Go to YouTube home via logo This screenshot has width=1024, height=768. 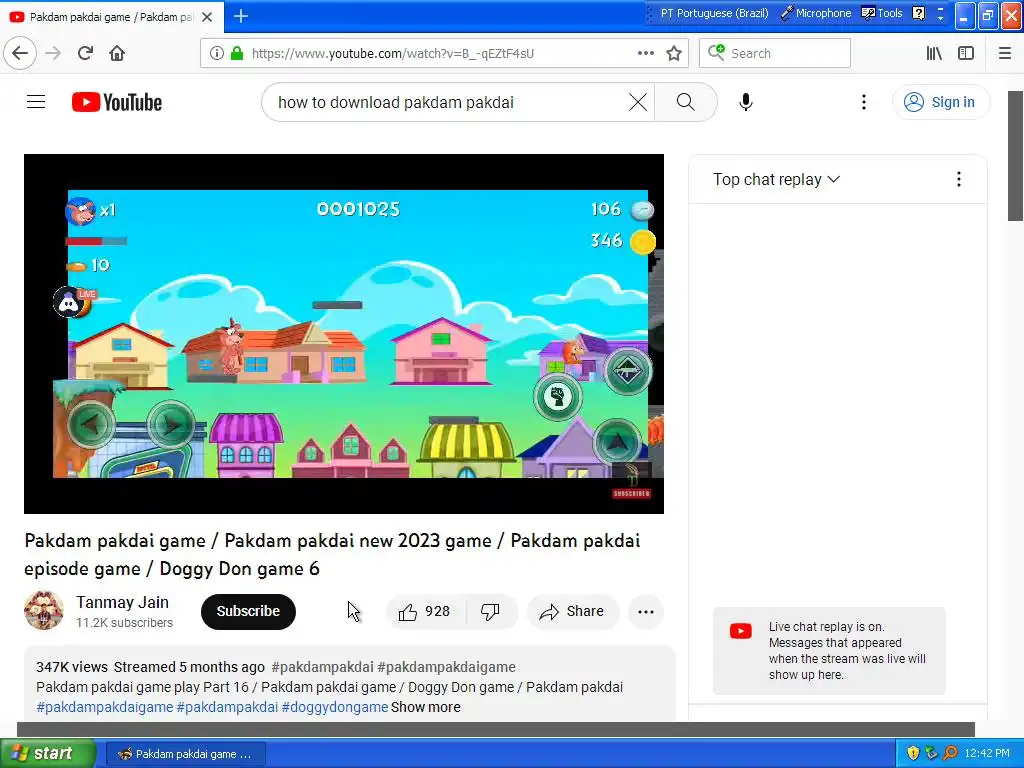point(117,102)
